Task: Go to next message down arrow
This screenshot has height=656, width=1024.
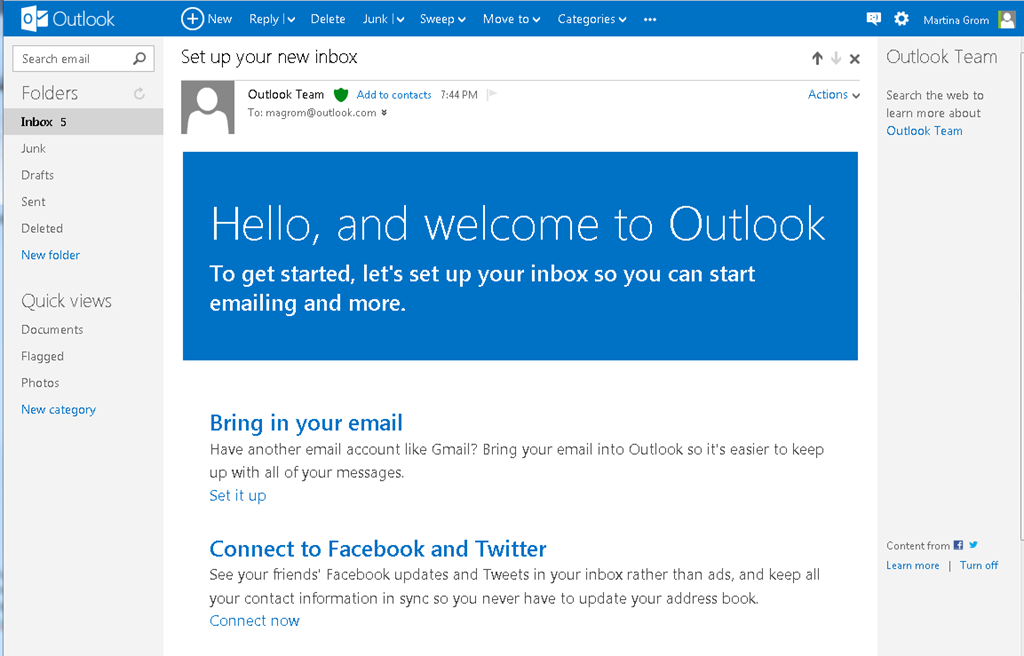Action: (836, 59)
